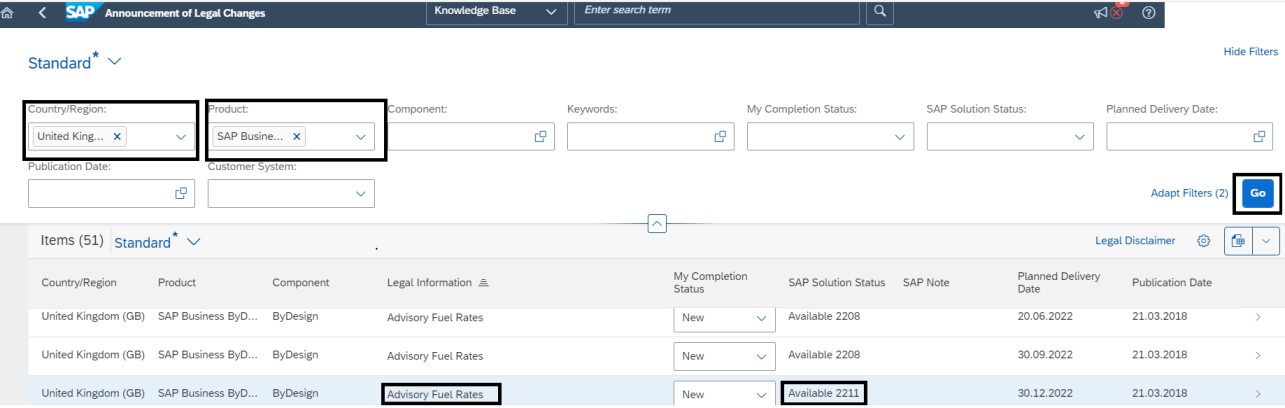The image size is (1285, 408).
Task: Change completion status for 30.09.2022 row
Action: point(725,356)
